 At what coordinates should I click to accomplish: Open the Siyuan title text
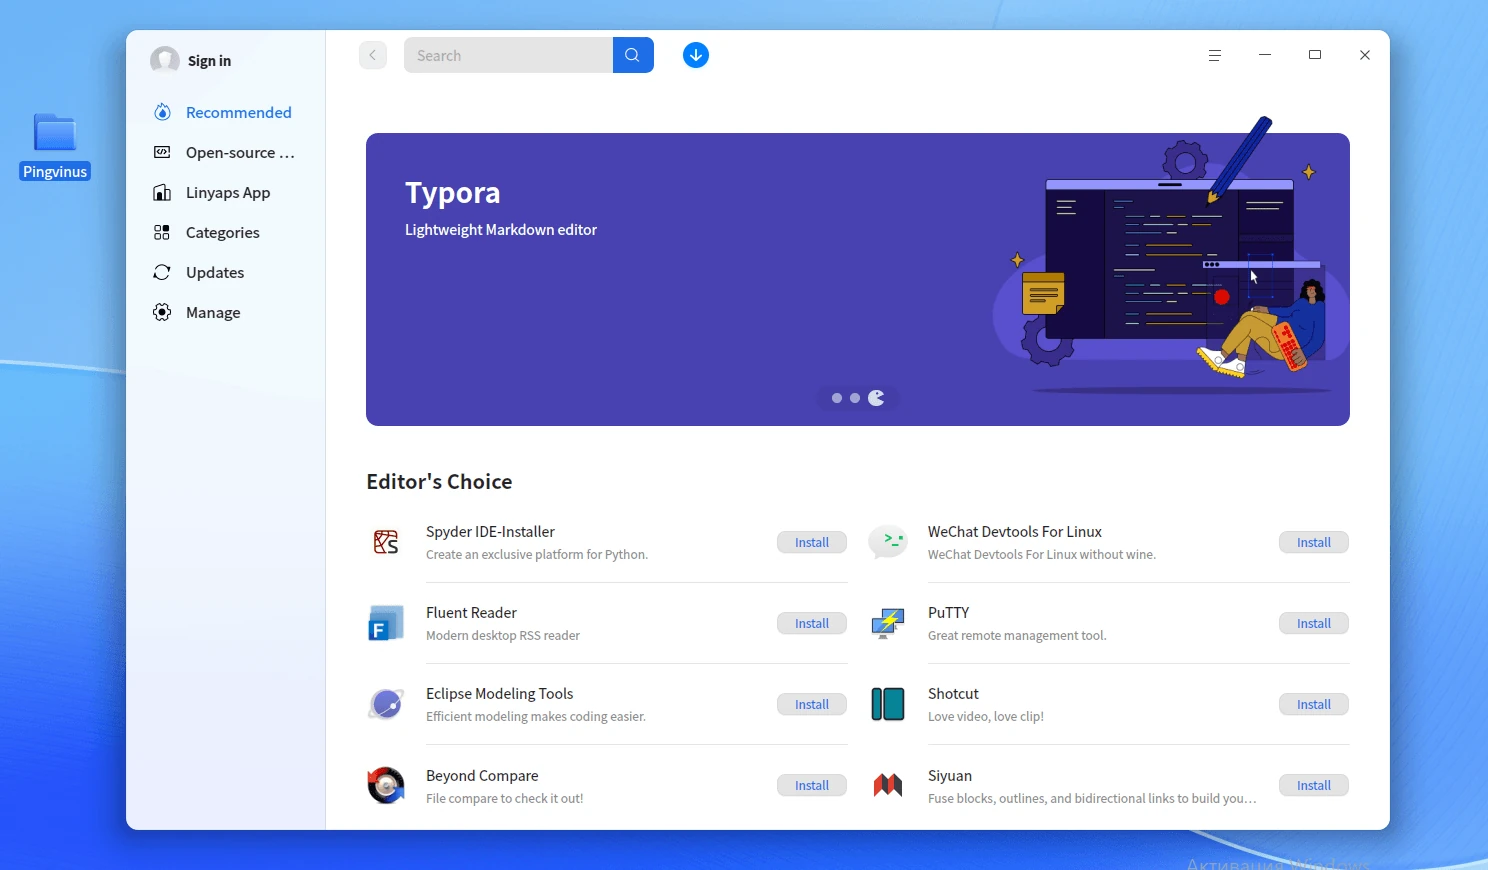coord(950,776)
